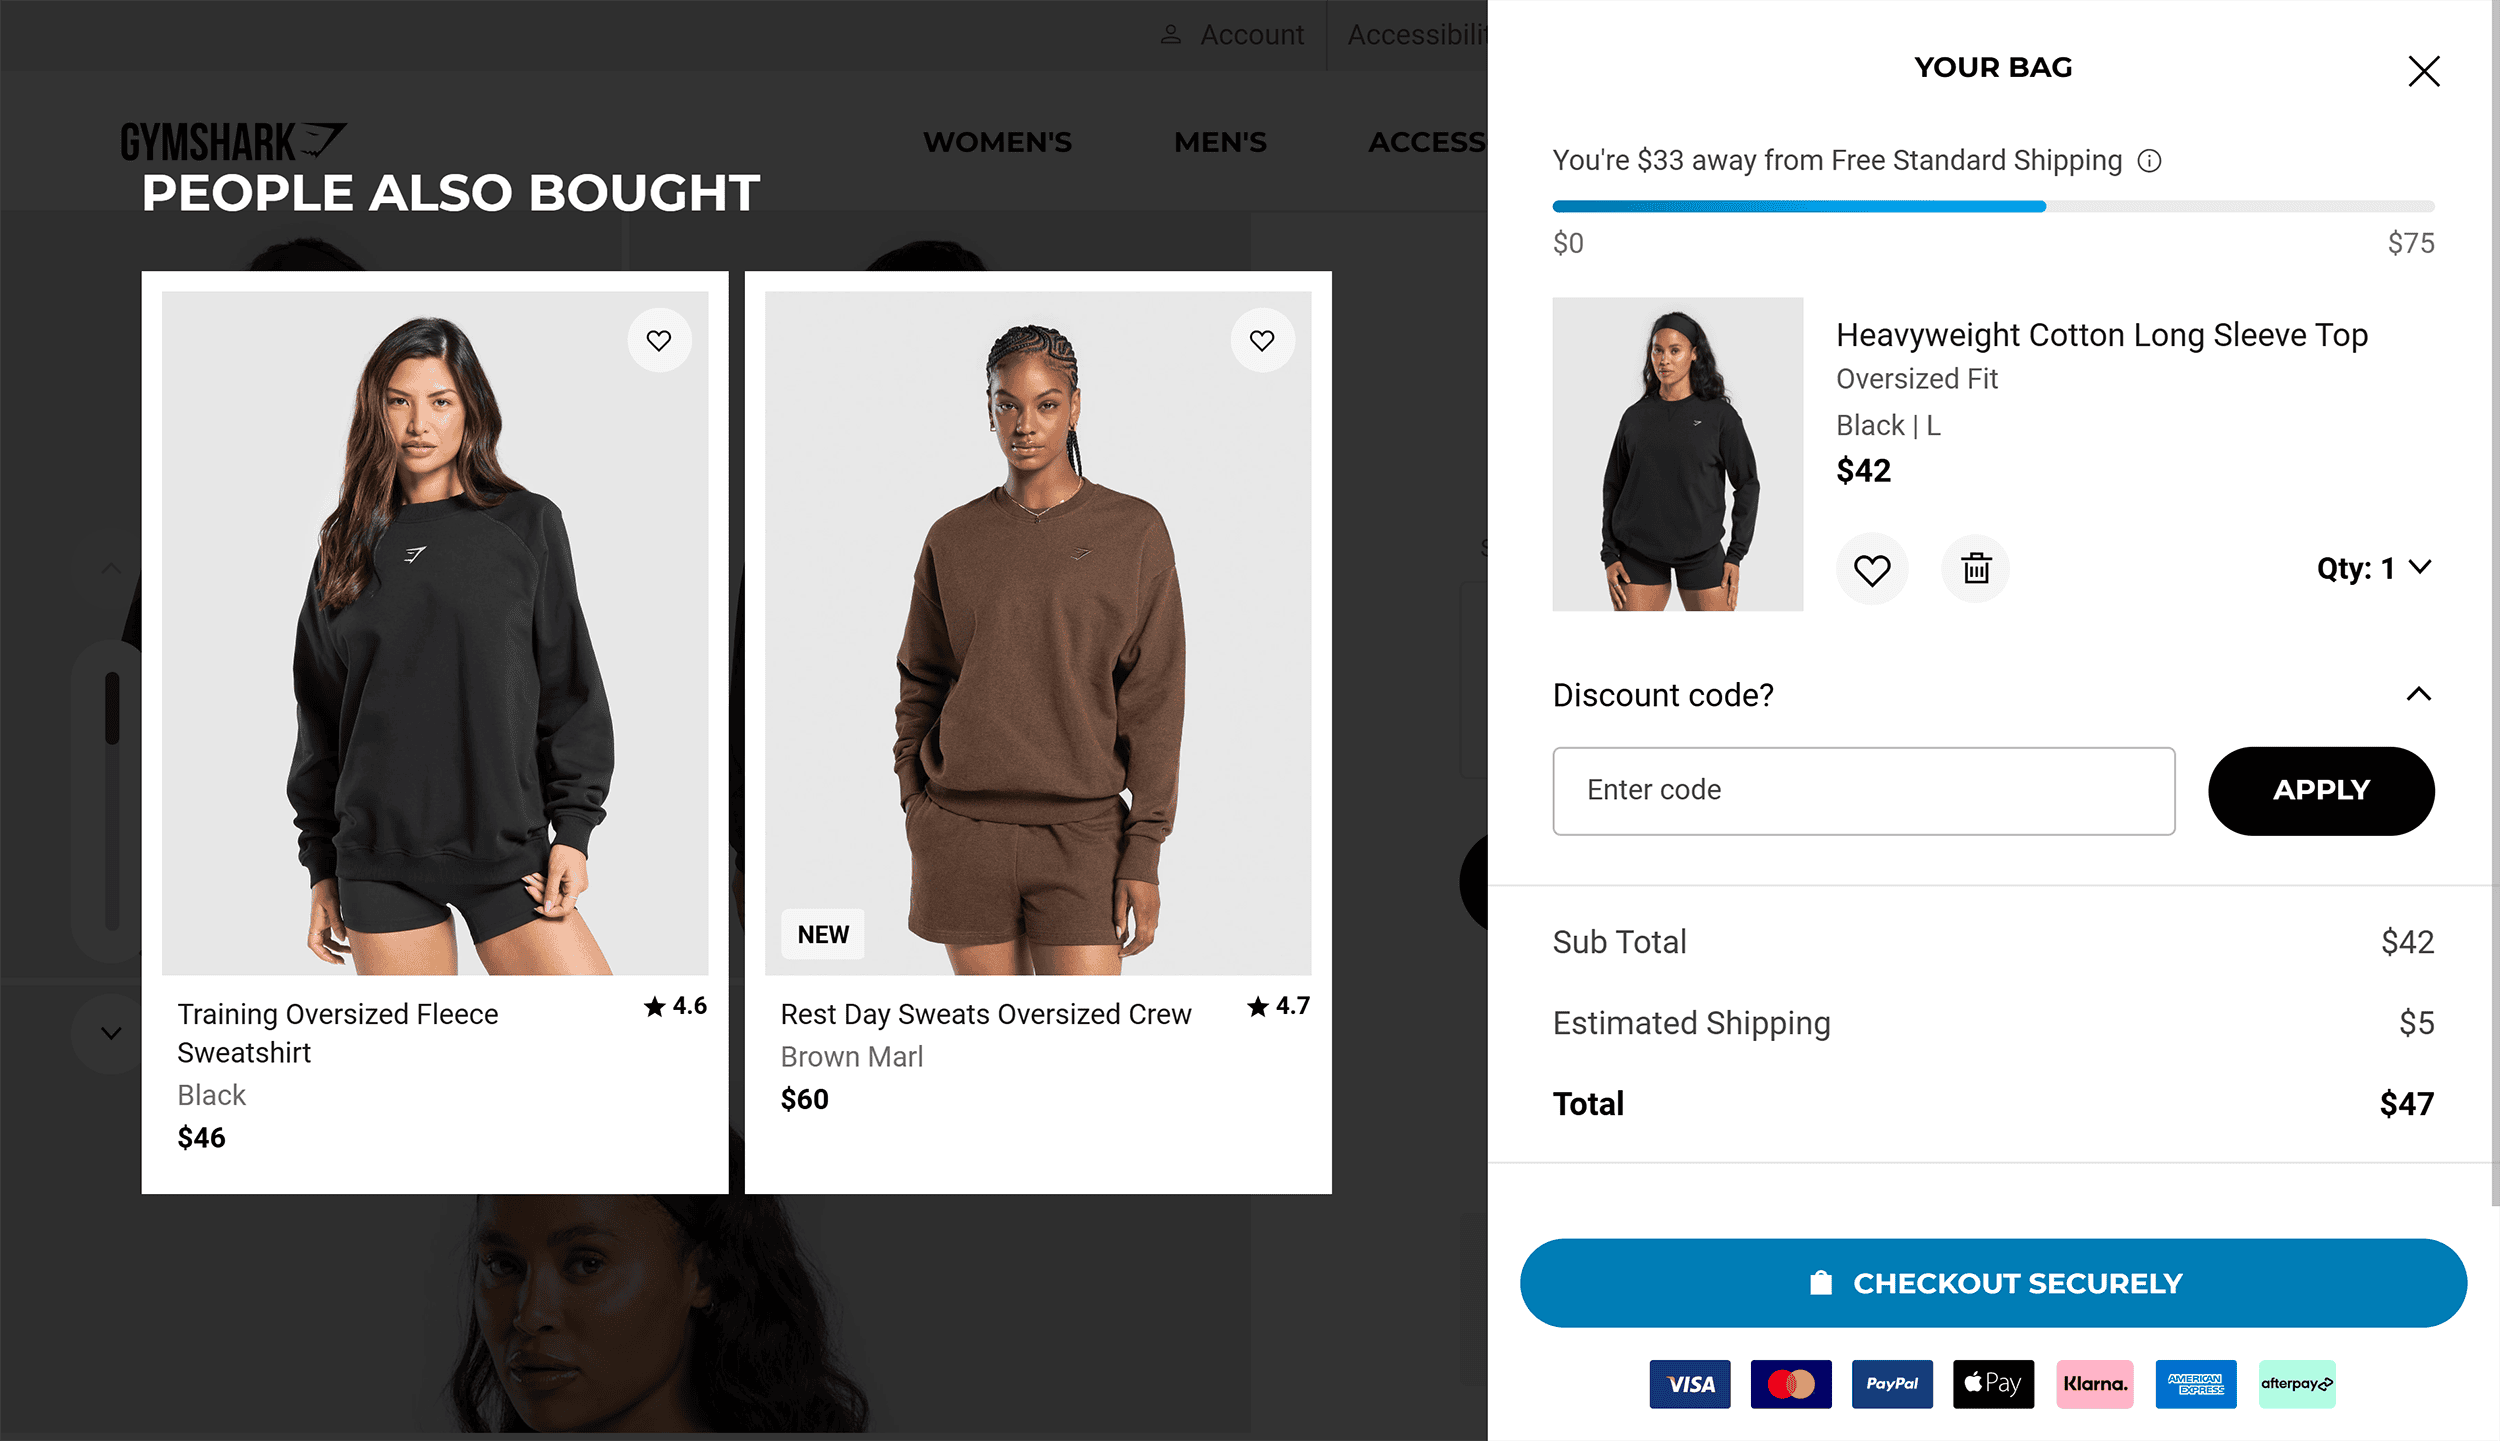
Task: Expand the discount code section
Action: coord(1993,696)
